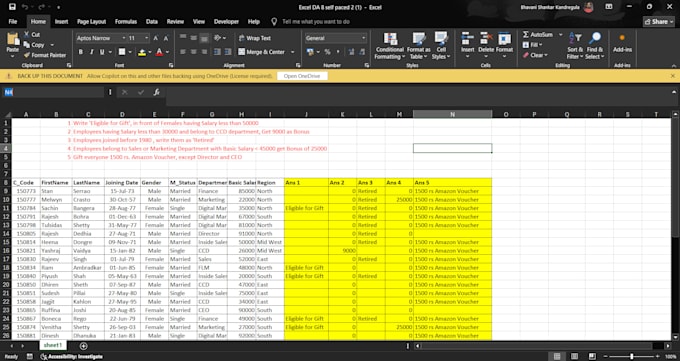Open the Aptos Narrow font name dropdown
Image resolution: width=680 pixels, height=361 pixels.
(123, 38)
